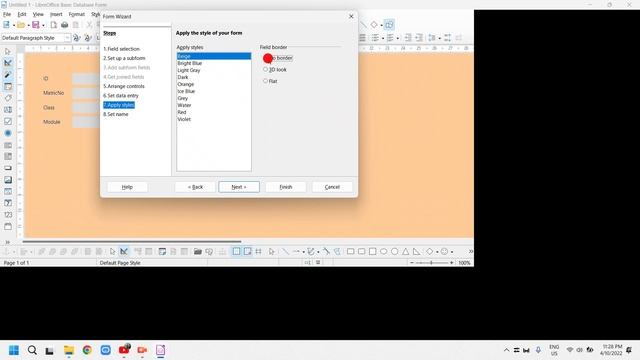This screenshot has height=360, width=640.
Task: Click the Print icon in toolbar
Action: coord(64,25)
